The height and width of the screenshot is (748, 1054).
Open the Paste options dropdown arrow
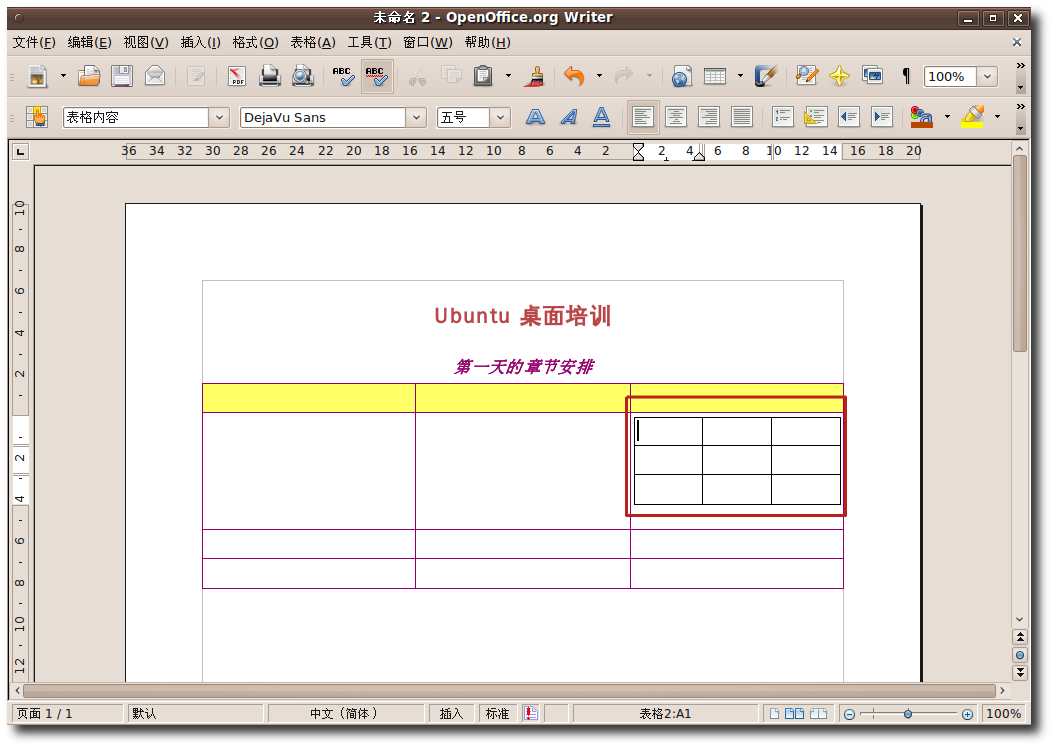point(508,76)
